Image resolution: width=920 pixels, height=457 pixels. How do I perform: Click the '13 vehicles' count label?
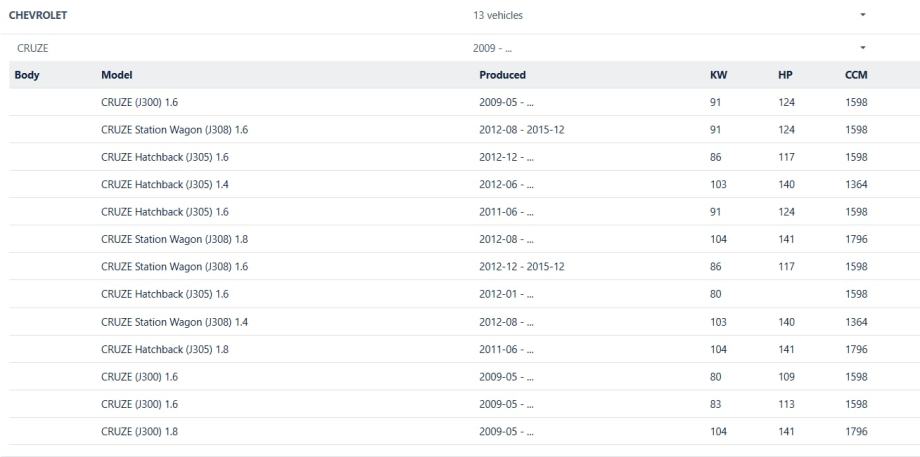[x=498, y=15]
